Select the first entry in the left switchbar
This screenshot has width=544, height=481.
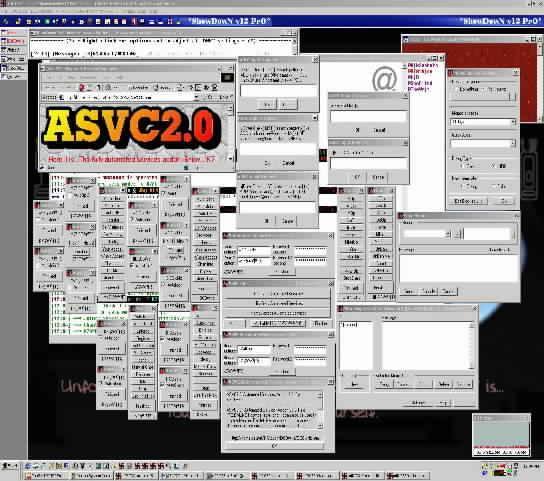coord(13,33)
